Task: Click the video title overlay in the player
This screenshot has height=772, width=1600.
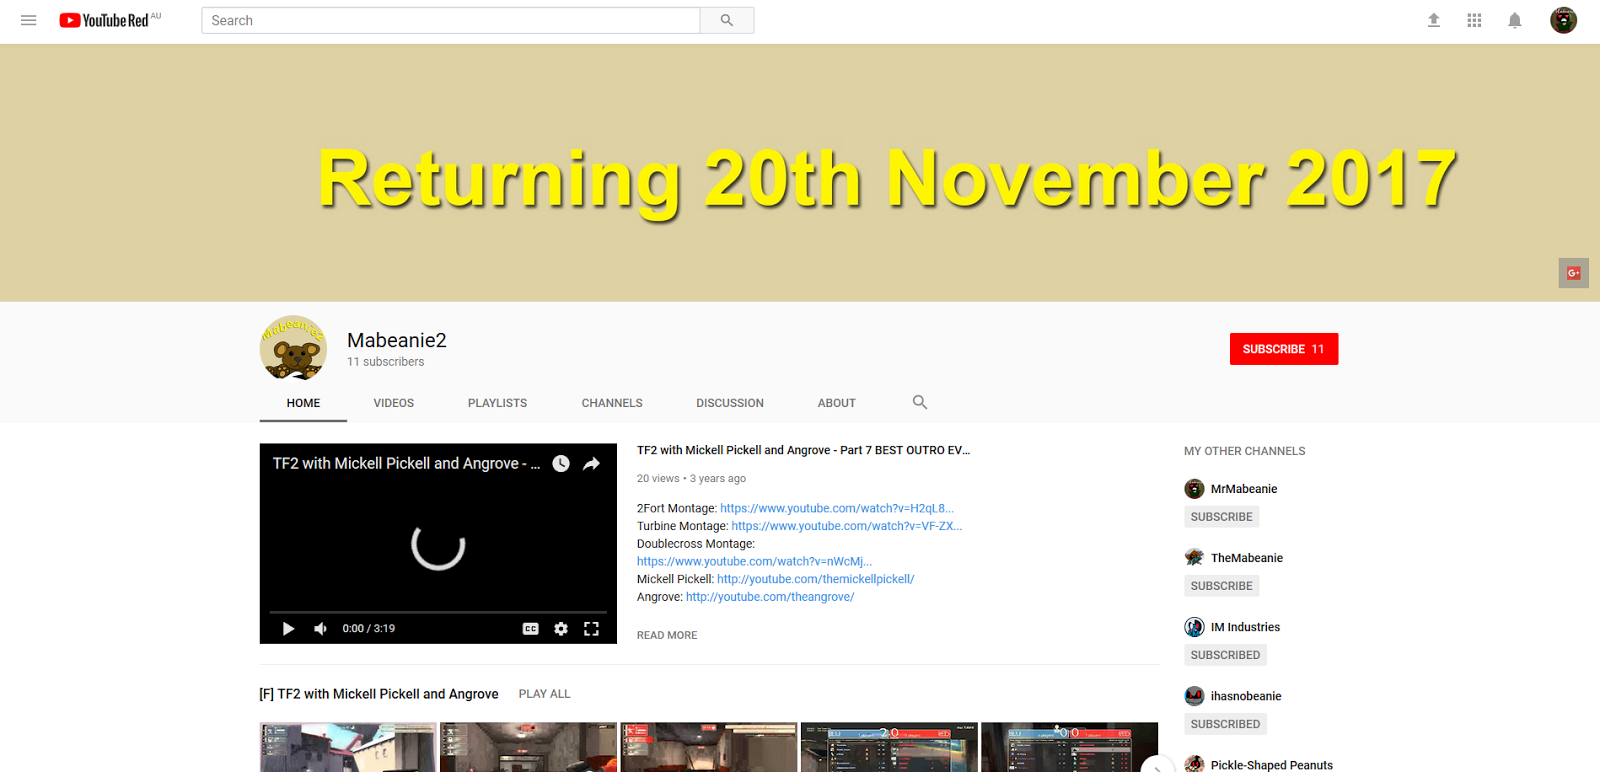Action: point(406,463)
